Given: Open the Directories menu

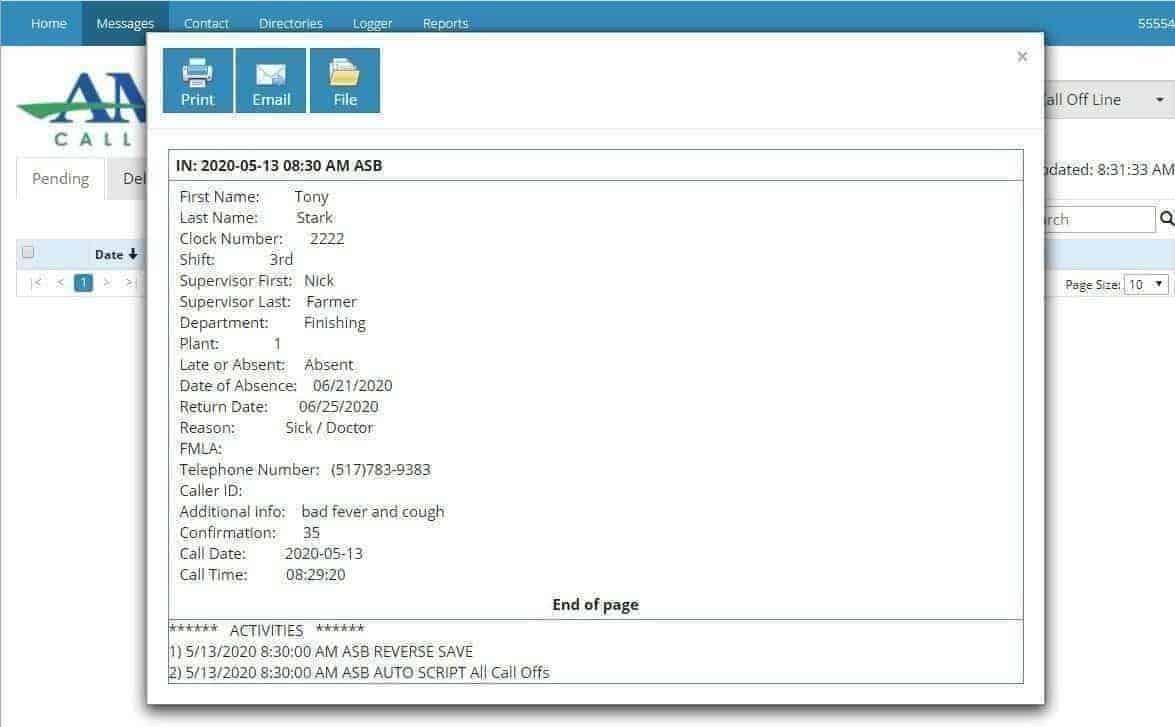Looking at the screenshot, I should tap(290, 23).
